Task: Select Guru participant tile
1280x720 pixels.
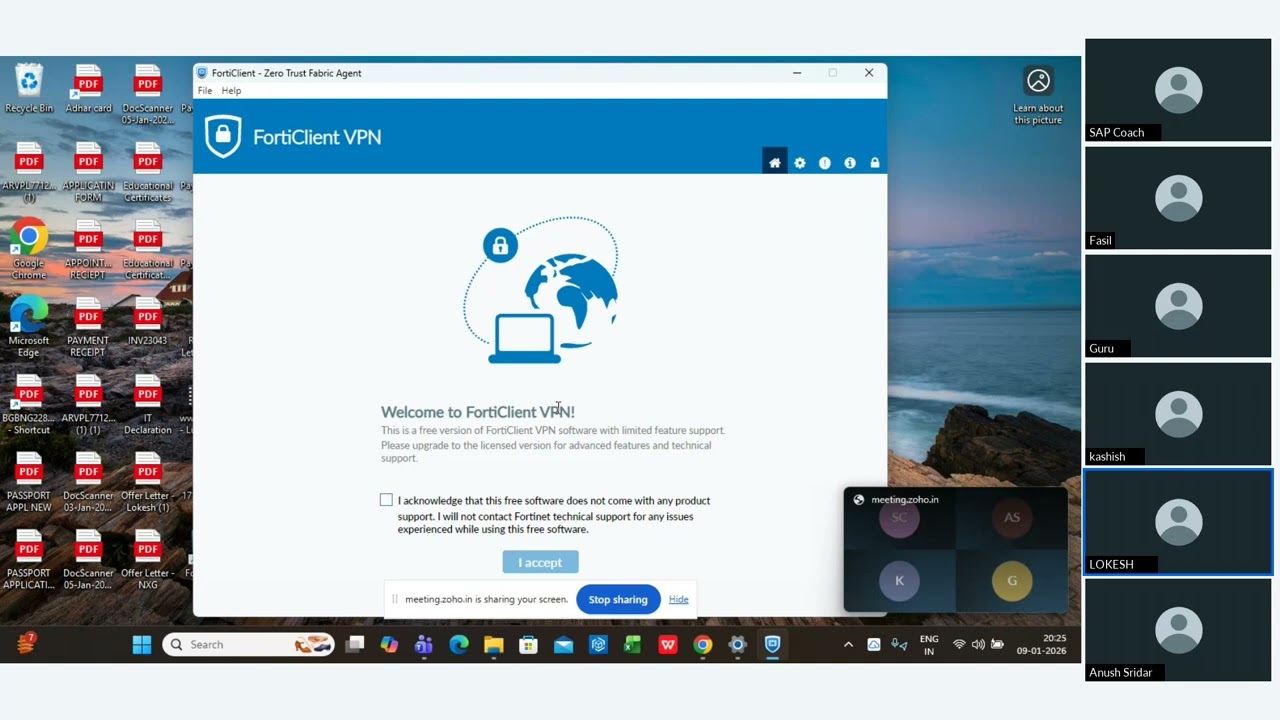Action: [x=1178, y=306]
